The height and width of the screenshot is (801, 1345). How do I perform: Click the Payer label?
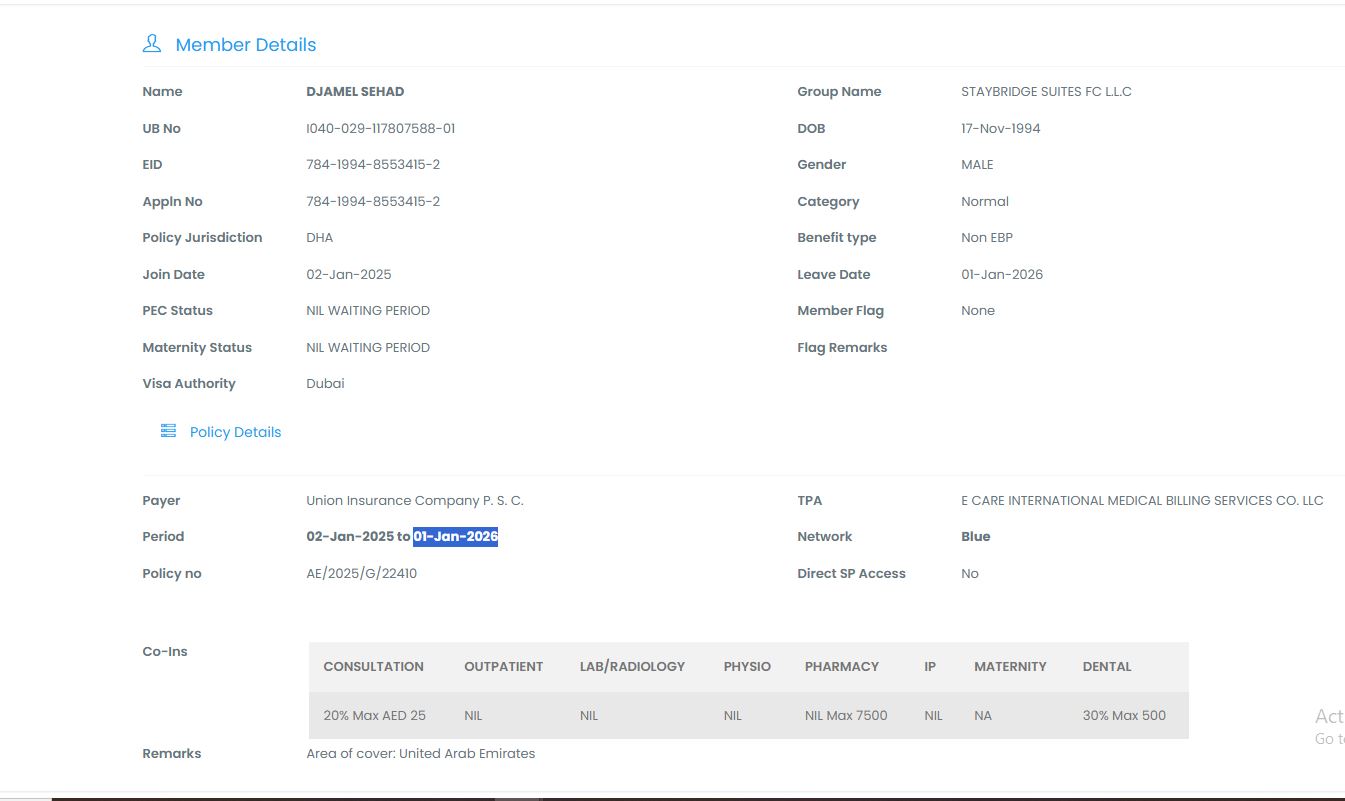(x=162, y=501)
